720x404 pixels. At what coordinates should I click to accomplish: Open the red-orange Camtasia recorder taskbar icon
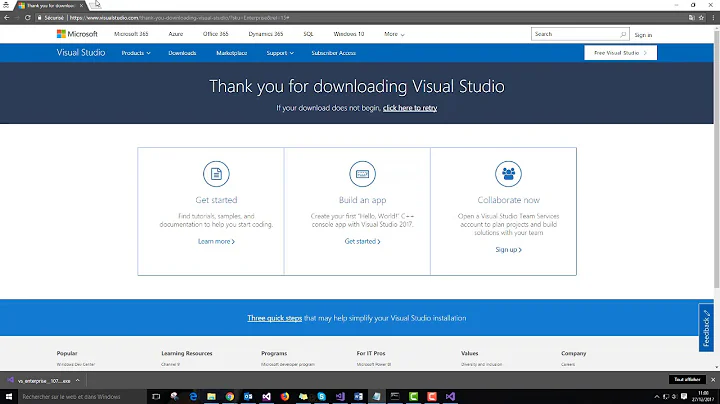[x=432, y=396]
